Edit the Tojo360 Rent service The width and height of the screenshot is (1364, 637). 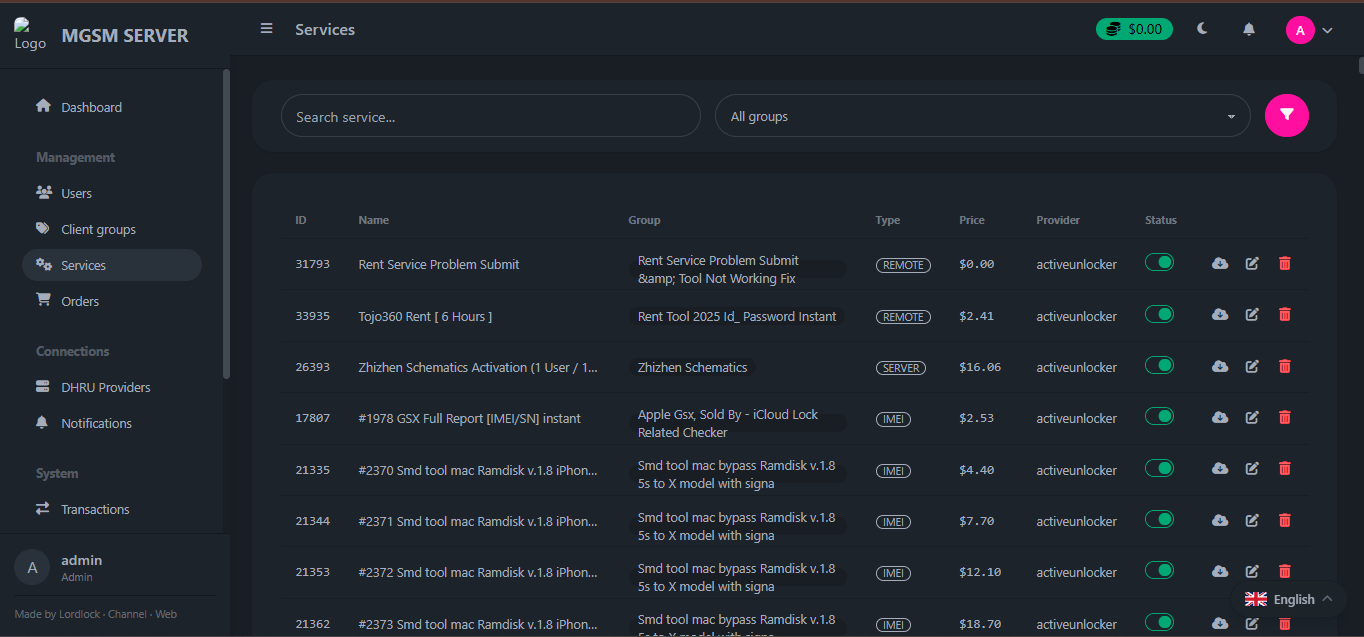coord(1252,315)
